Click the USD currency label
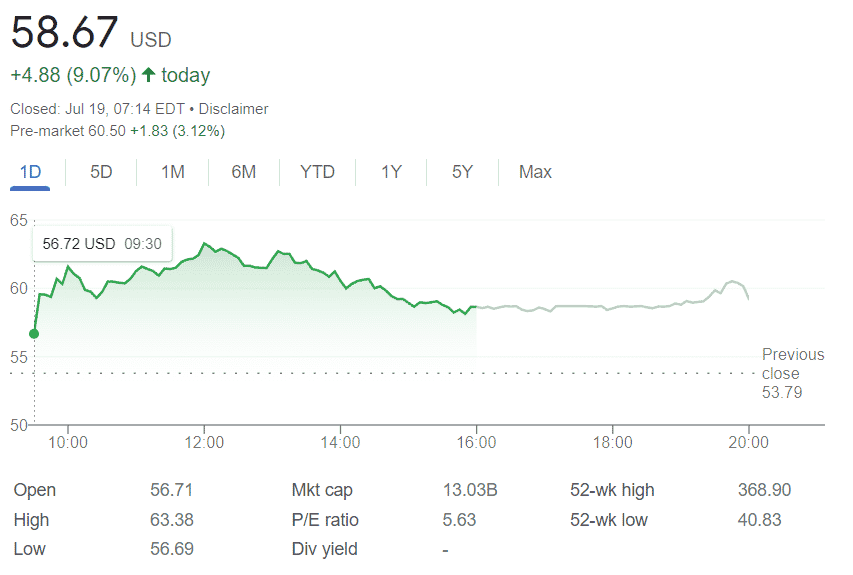The width and height of the screenshot is (853, 575). pos(151,40)
